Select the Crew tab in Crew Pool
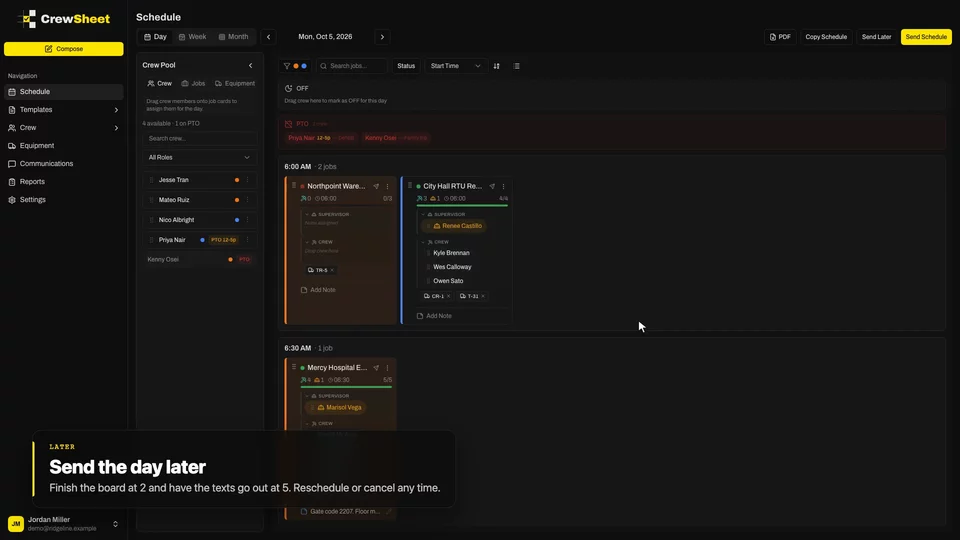 click(160, 83)
